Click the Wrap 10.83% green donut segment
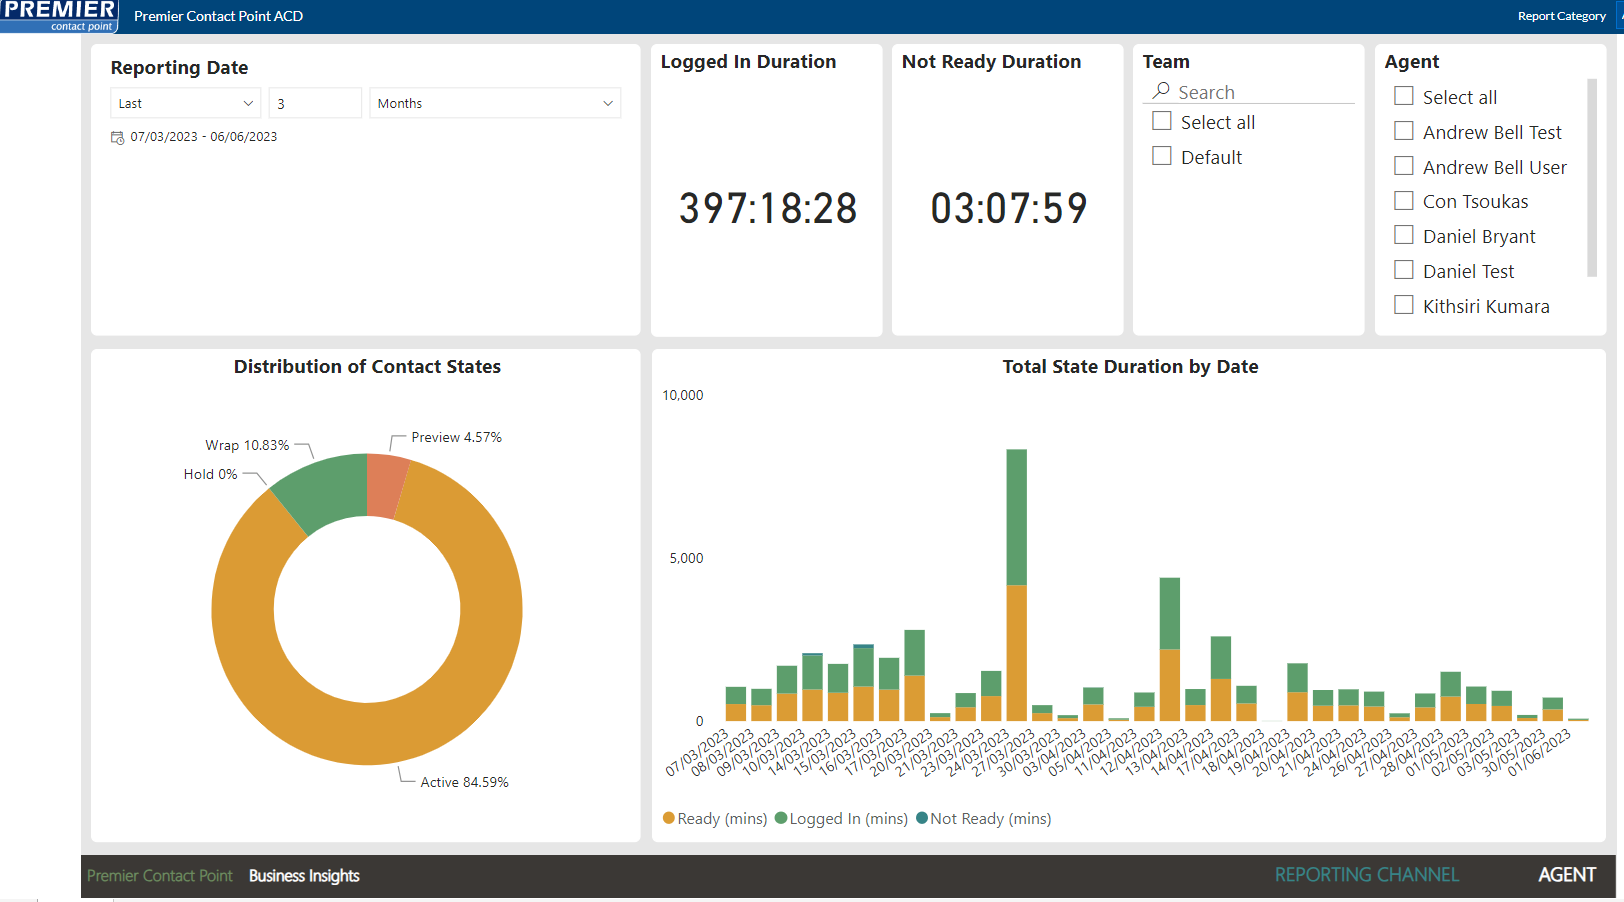Screen dimensions: 1624x902 (x=325, y=490)
